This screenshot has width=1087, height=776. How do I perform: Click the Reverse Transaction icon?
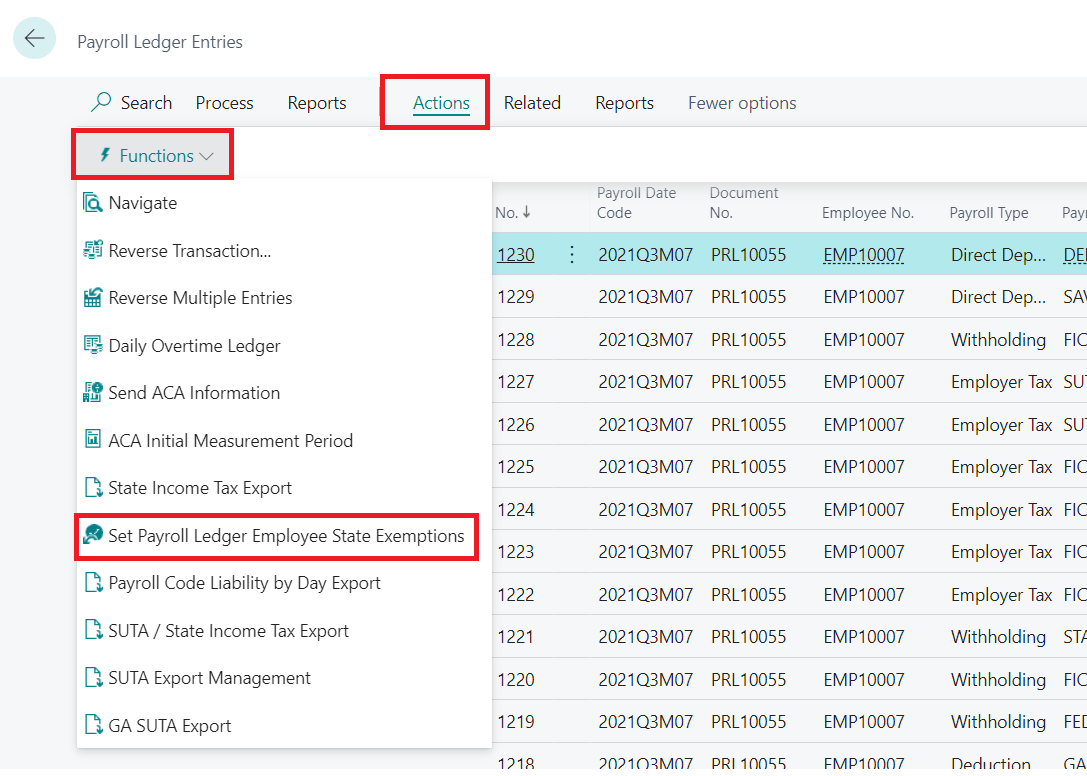pos(92,250)
